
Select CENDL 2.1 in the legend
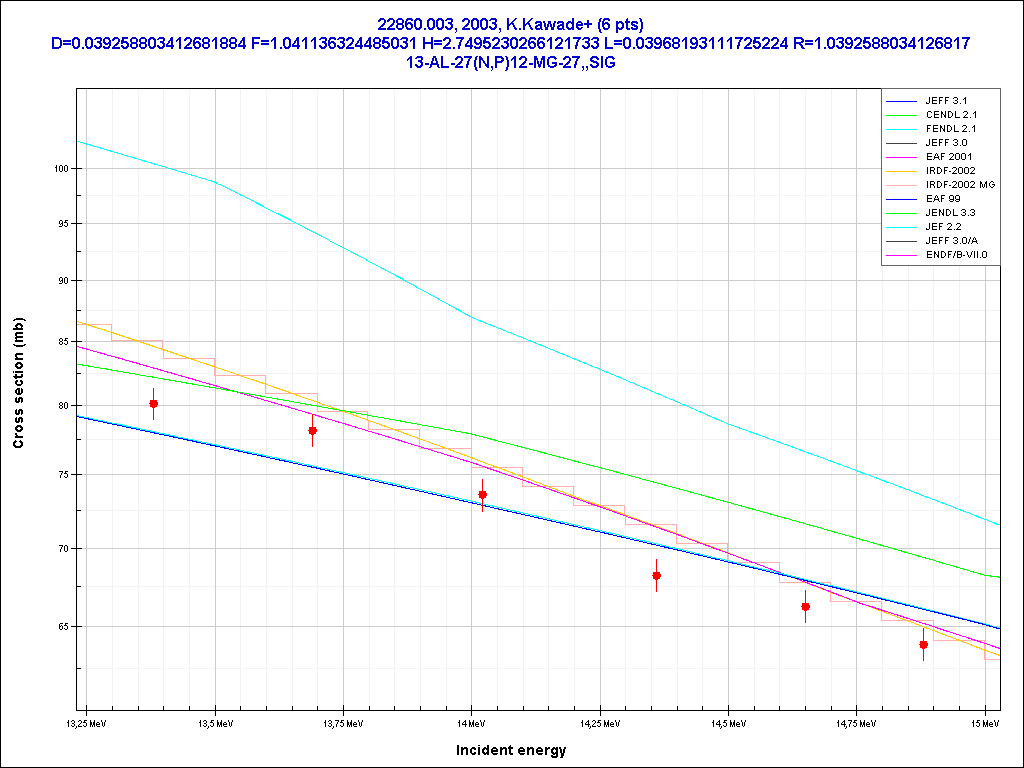pos(950,115)
